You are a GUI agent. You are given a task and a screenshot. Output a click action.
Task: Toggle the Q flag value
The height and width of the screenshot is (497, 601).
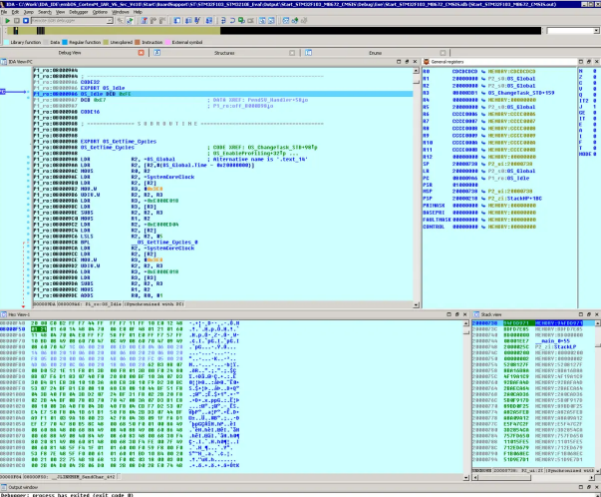(x=594, y=95)
